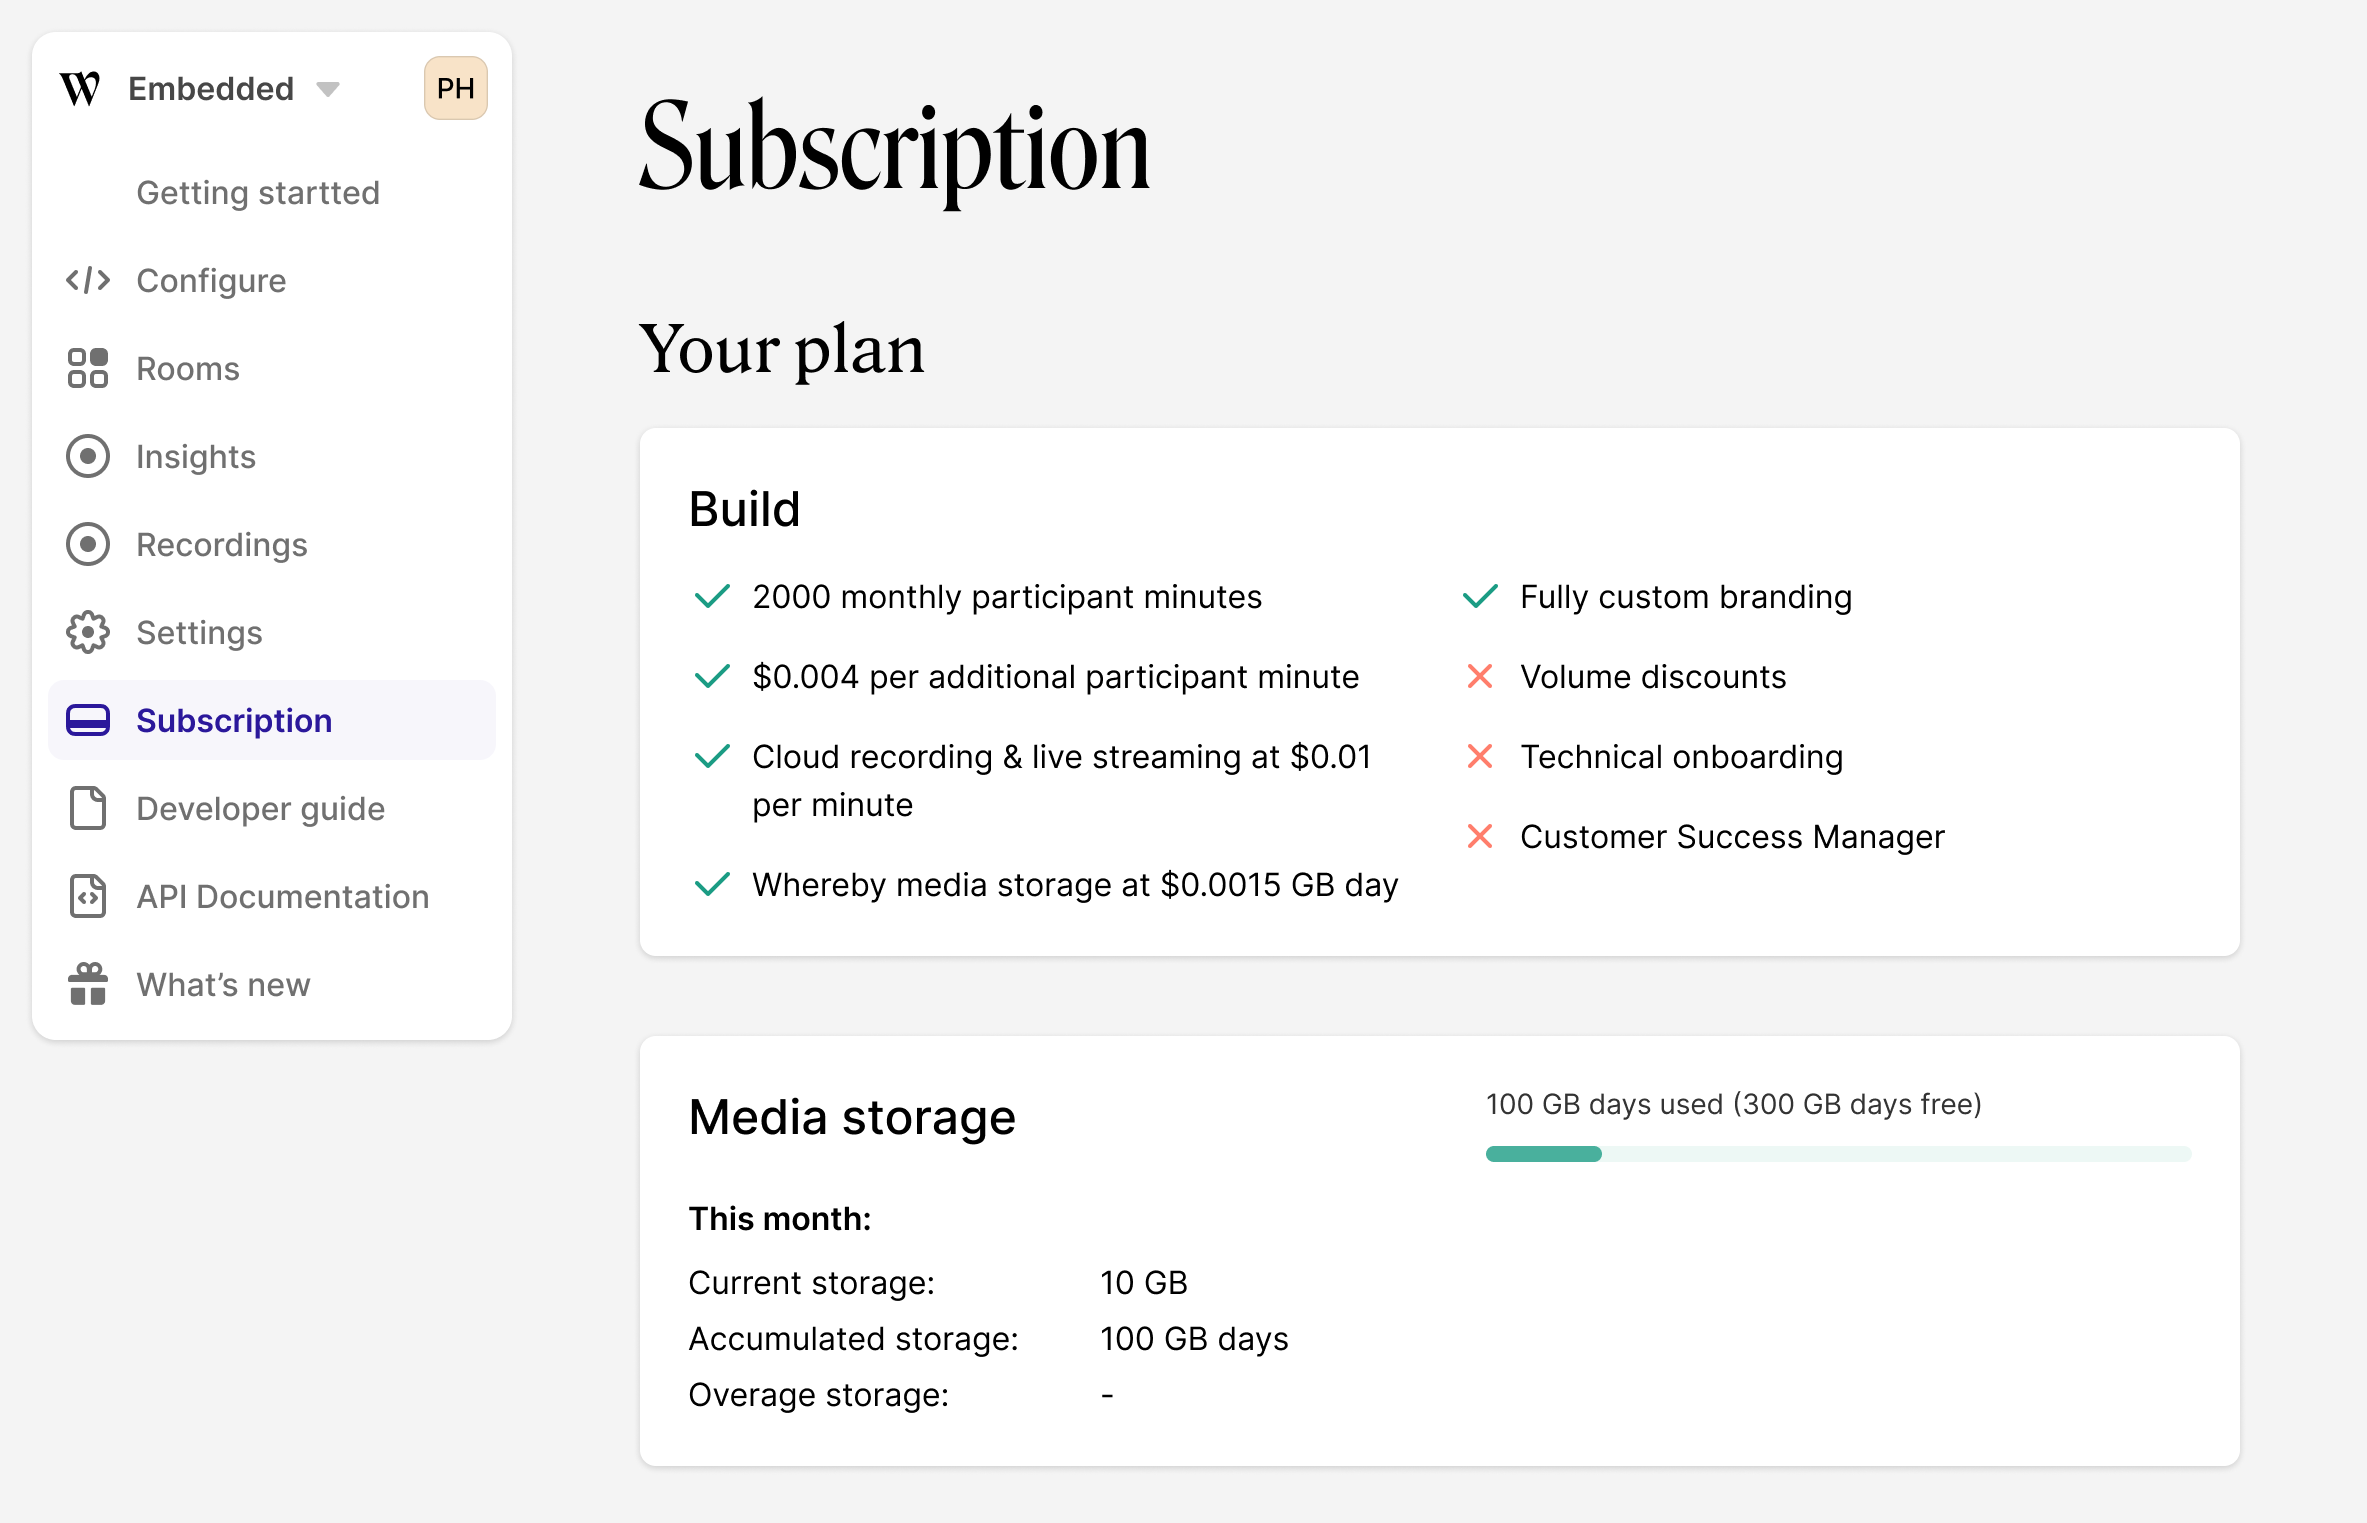Viewport: 2367px width, 1523px height.
Task: Open the Embedded product switcher
Action: (x=235, y=89)
